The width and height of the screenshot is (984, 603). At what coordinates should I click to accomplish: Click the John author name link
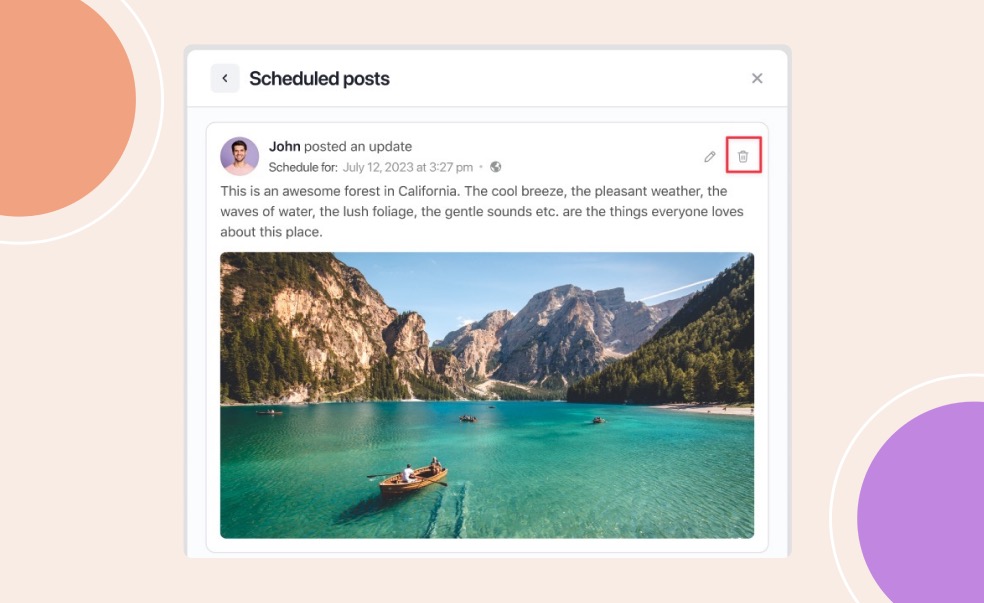point(284,146)
